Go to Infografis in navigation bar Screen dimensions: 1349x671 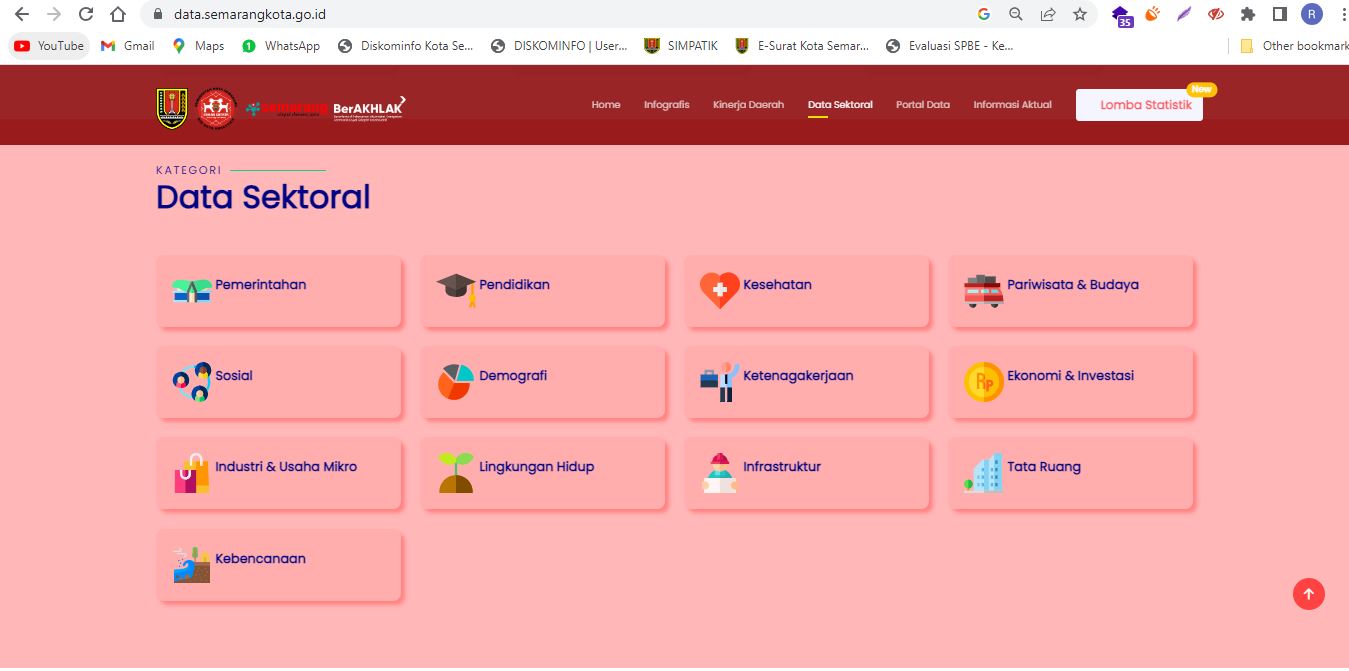click(x=666, y=105)
